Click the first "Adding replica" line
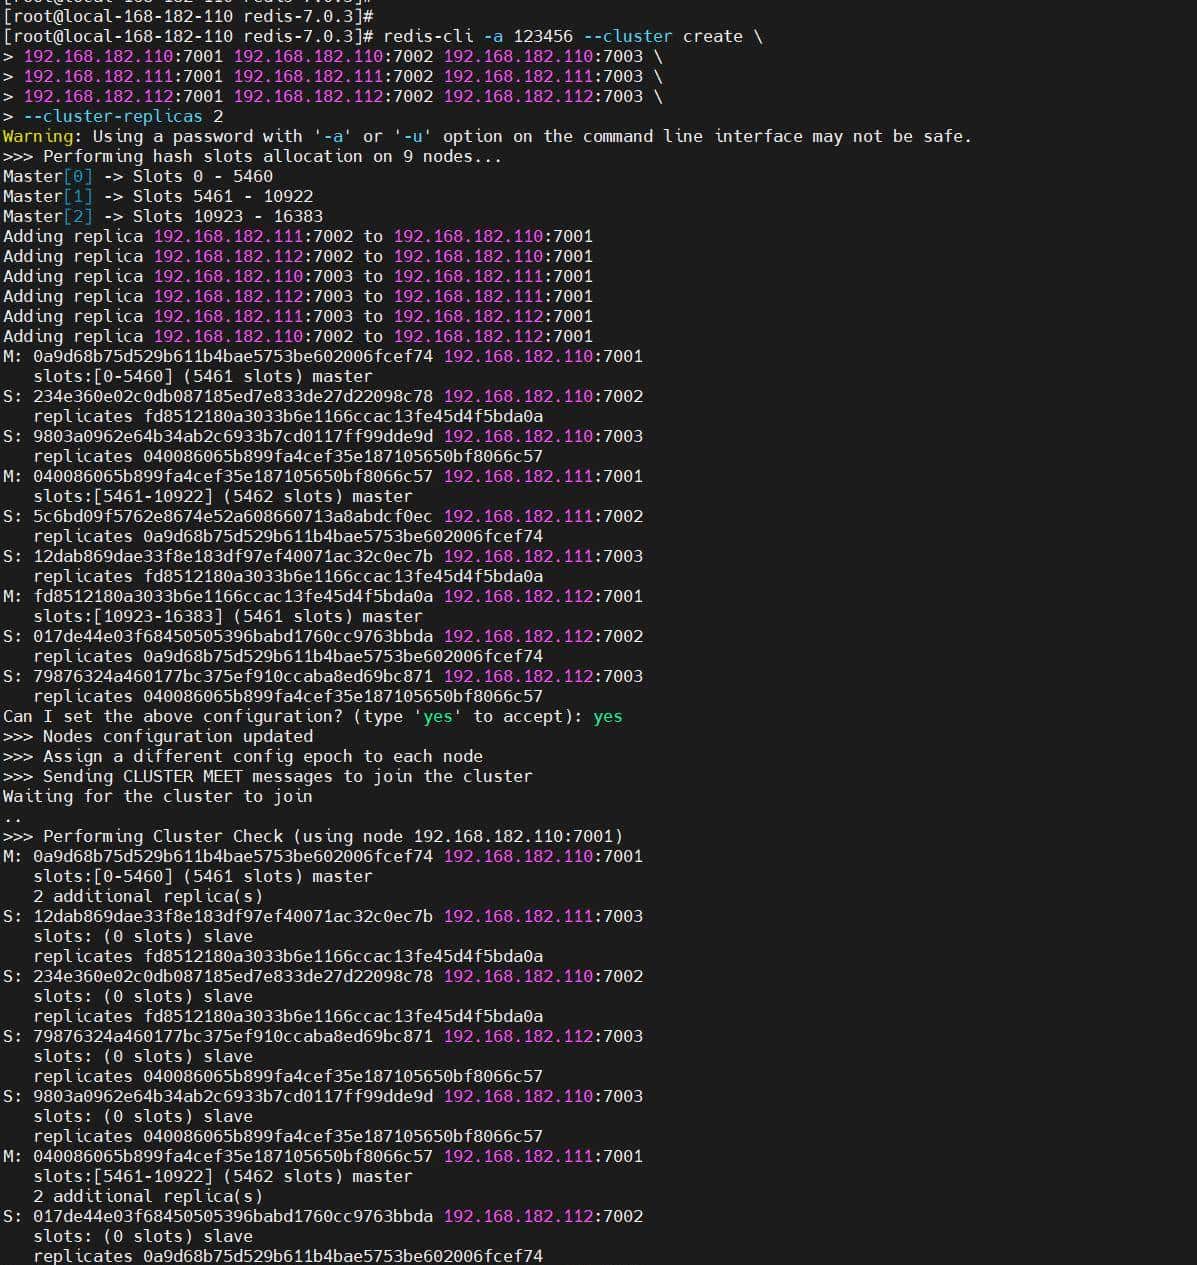 click(297, 237)
